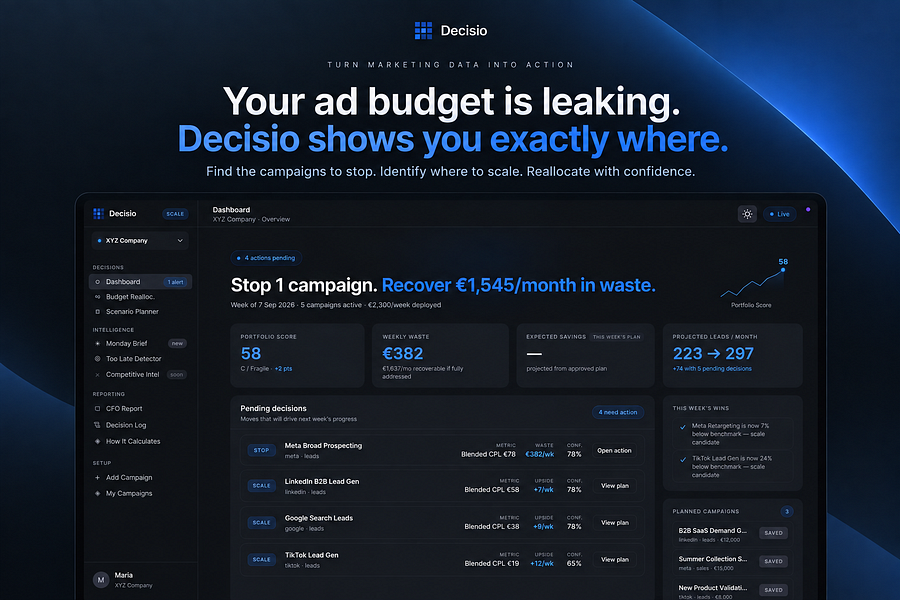Click the Blended CPL €58 metric
Viewport: 900px width, 600px height.
(492, 490)
